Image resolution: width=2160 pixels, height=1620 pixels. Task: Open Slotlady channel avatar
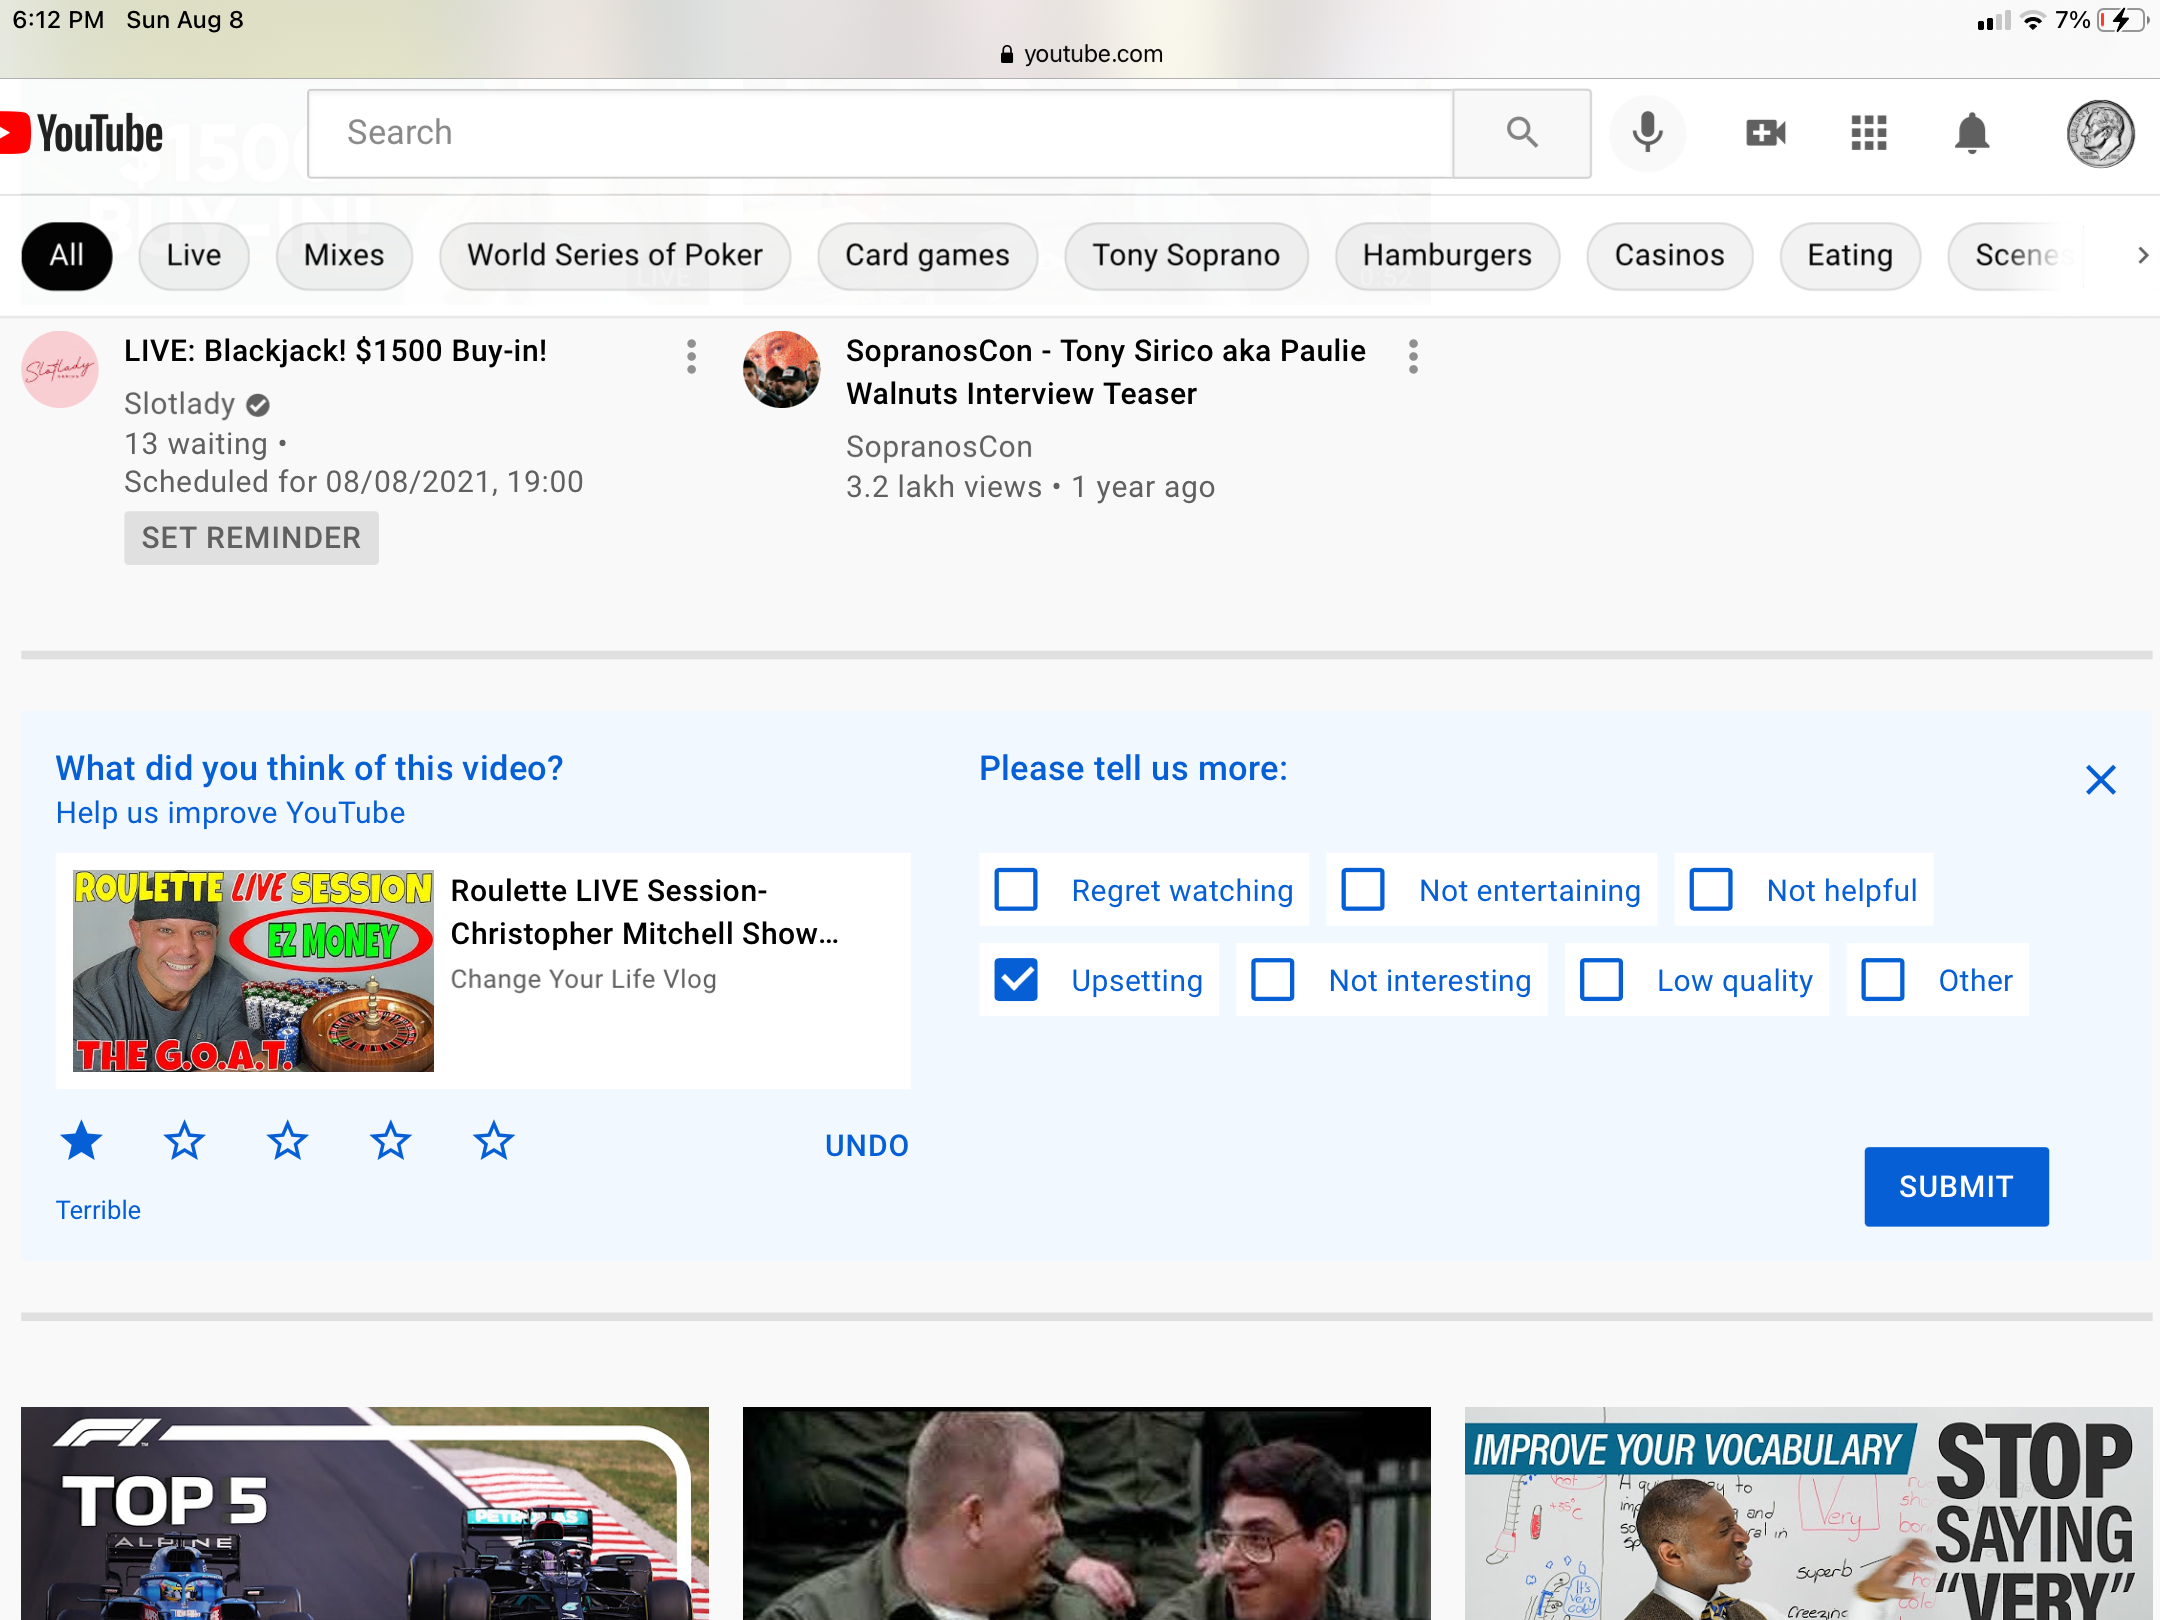tap(60, 369)
